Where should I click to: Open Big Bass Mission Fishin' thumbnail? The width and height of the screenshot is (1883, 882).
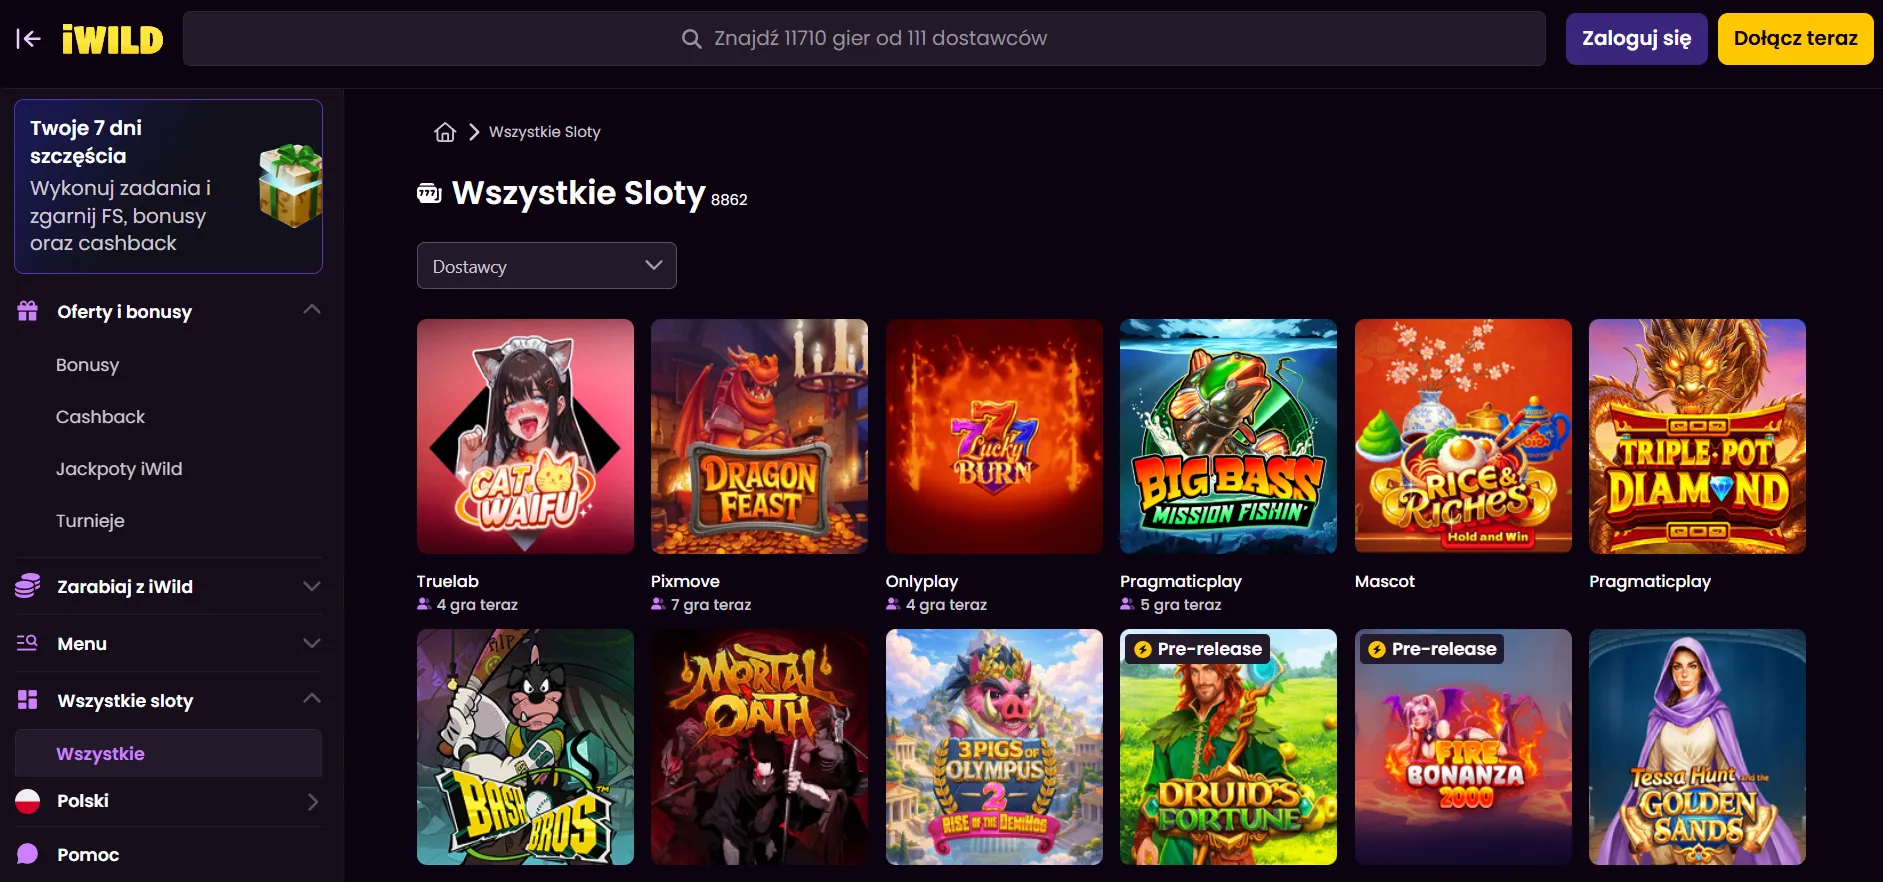tap(1228, 436)
